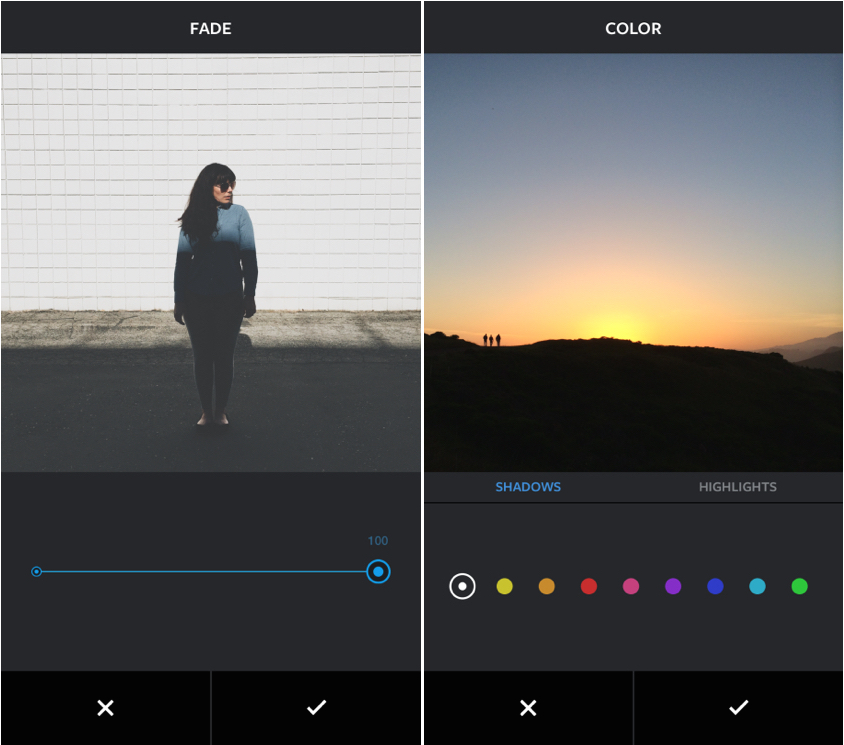Viewport: 844px width, 745px height.
Task: Pick the pink color dot
Action: [x=631, y=586]
